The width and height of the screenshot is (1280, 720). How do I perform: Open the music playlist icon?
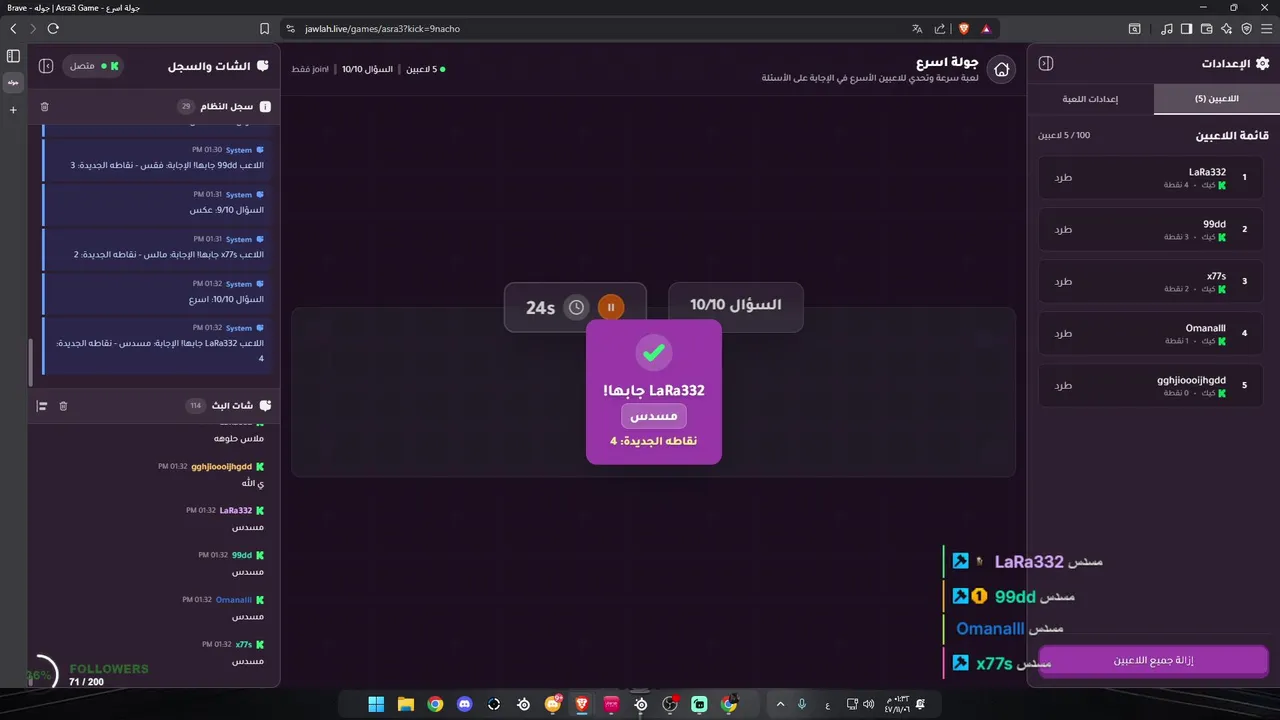1167,29
